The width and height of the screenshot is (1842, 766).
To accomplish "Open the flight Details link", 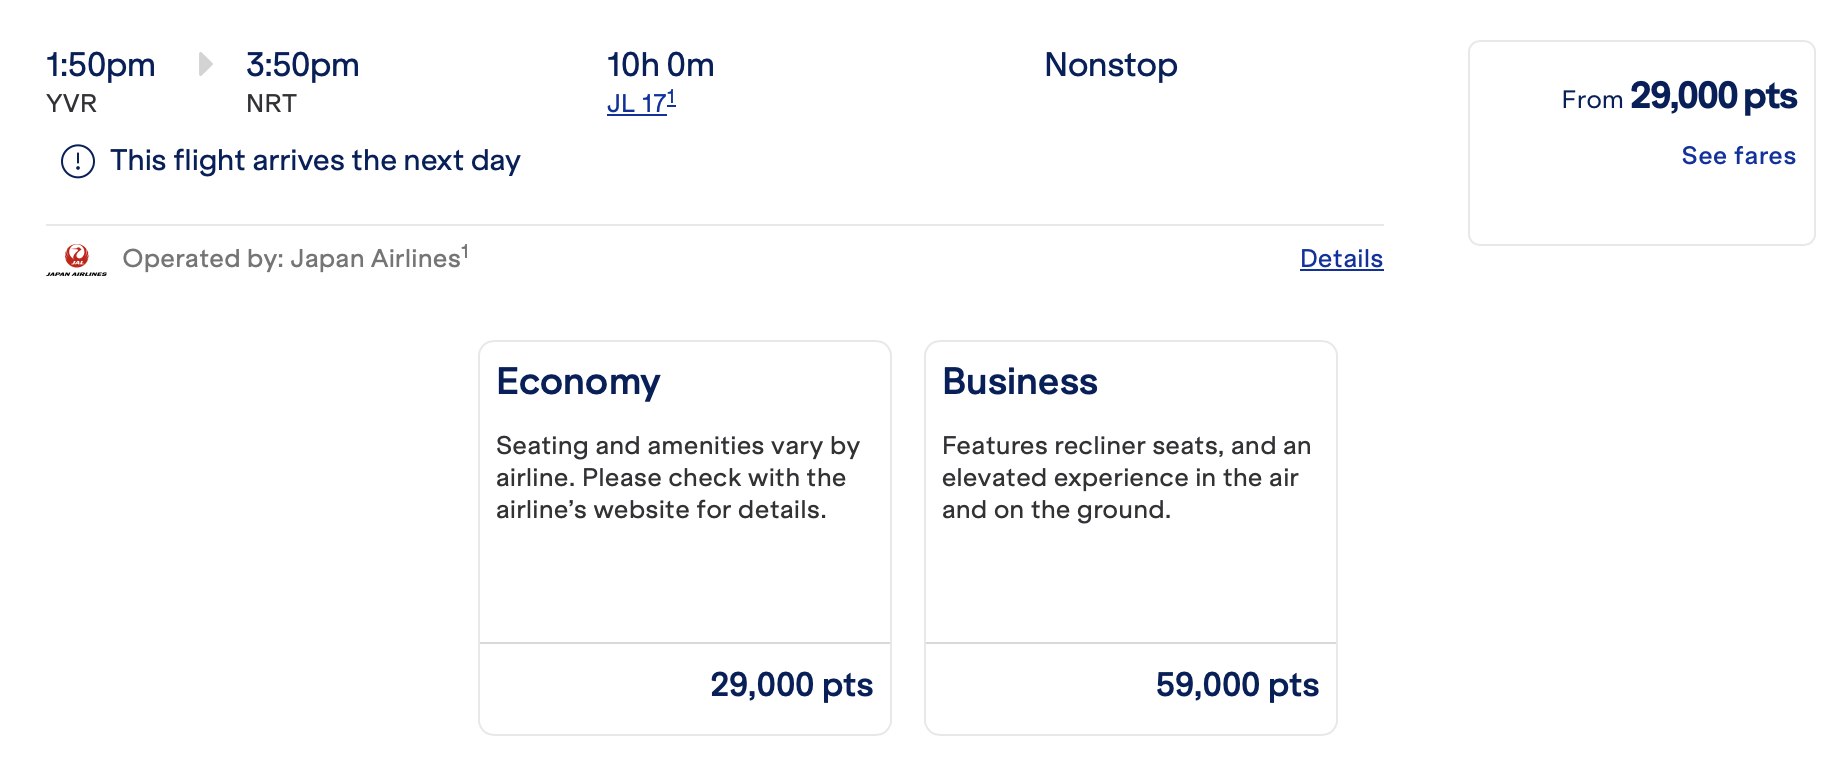I will [x=1341, y=259].
